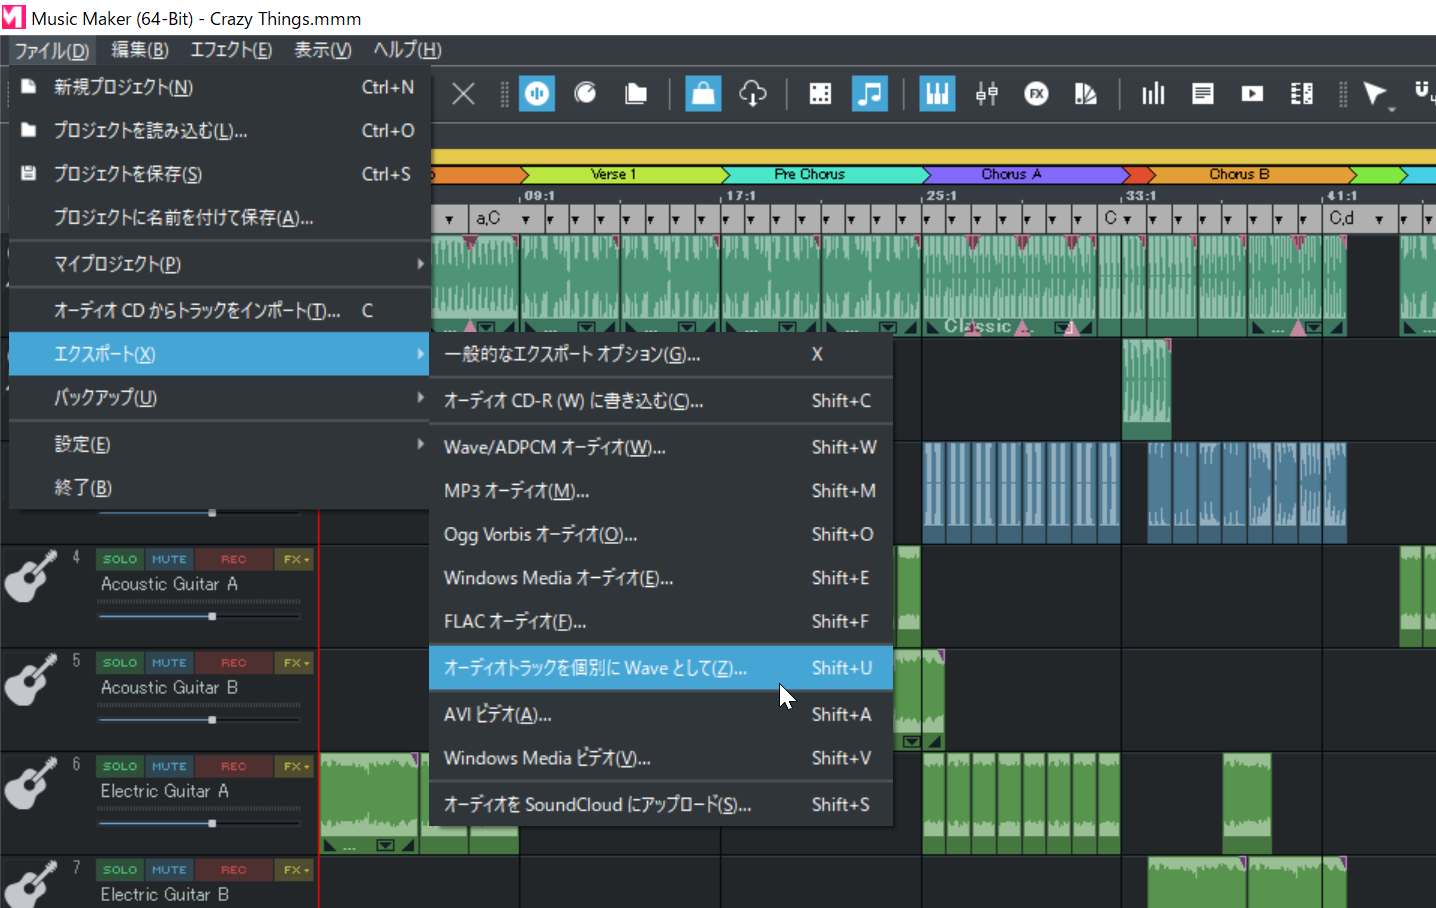The width and height of the screenshot is (1436, 908).
Task: Select オーディオトラックを個別に Wave として(Z)
Action: (x=661, y=668)
